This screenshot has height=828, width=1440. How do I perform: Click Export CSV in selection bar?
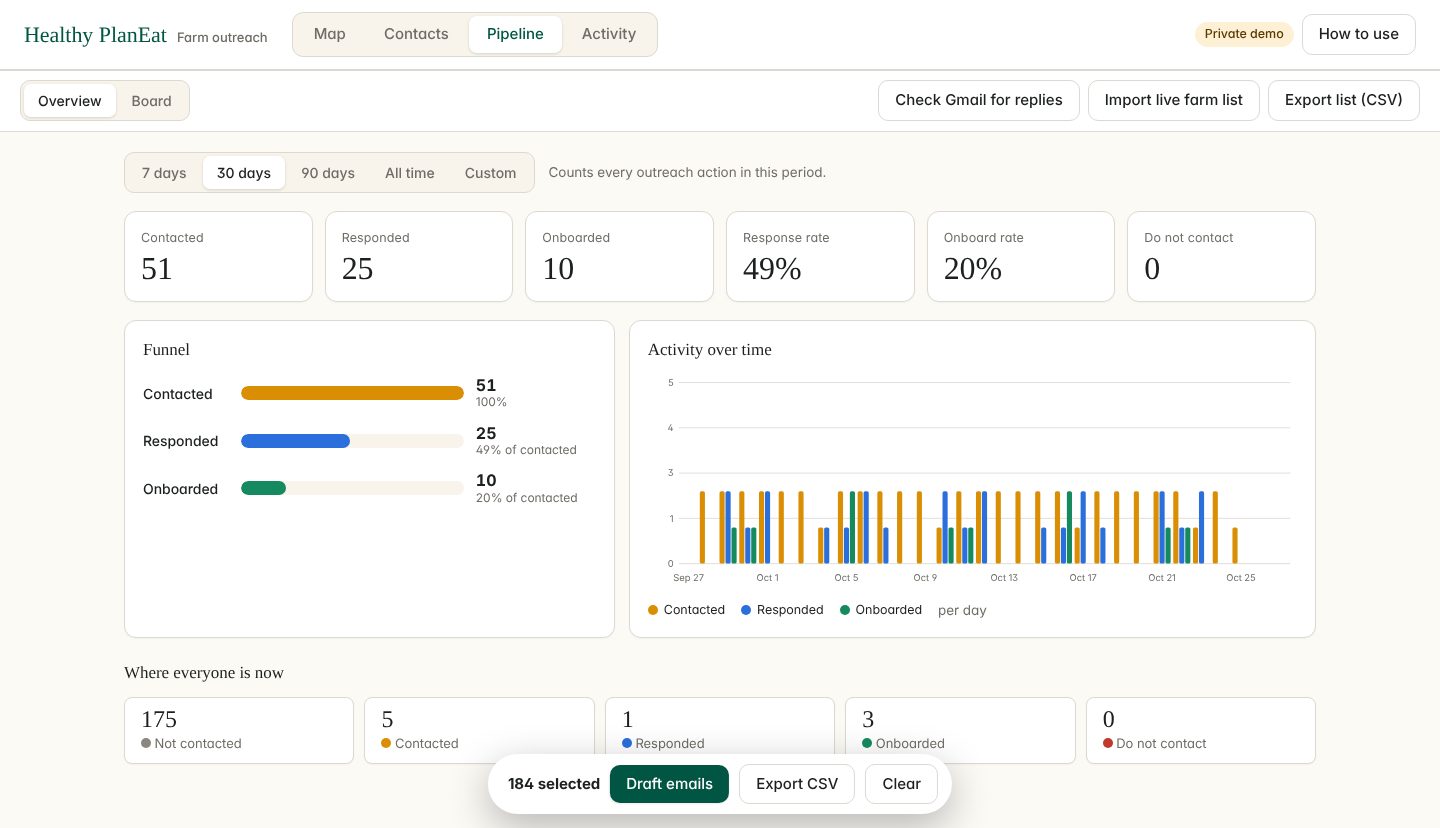click(x=797, y=784)
